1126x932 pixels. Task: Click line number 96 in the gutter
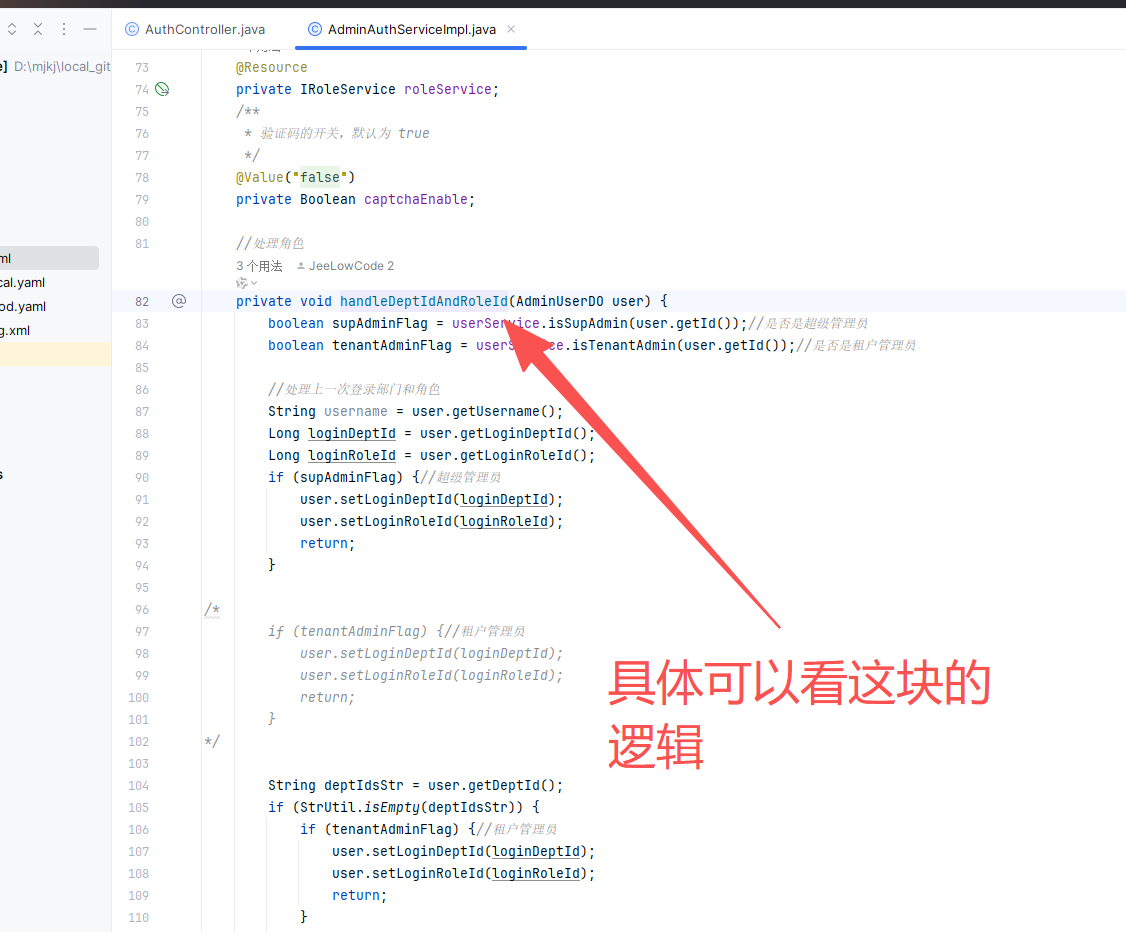tap(140, 609)
